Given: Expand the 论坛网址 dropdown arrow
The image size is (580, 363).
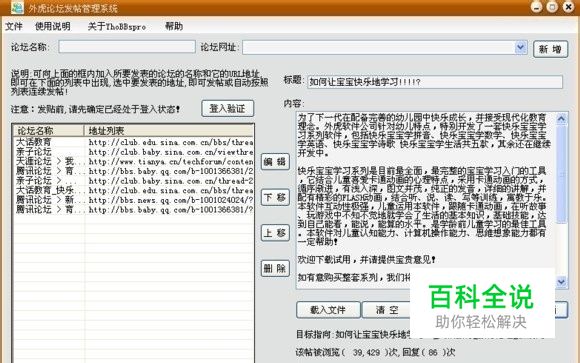Looking at the screenshot, I should [521, 48].
